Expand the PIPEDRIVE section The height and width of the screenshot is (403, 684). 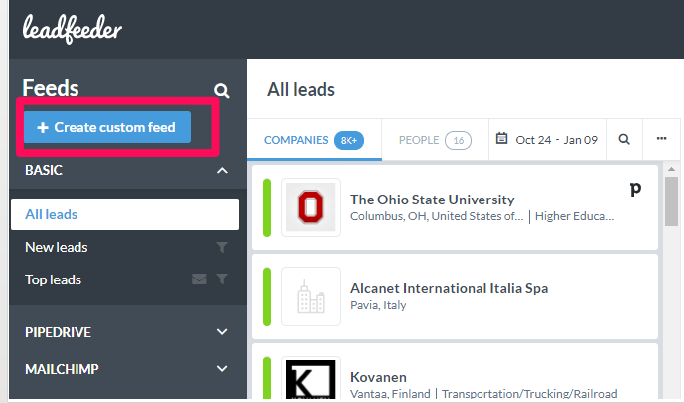pyautogui.click(x=222, y=332)
